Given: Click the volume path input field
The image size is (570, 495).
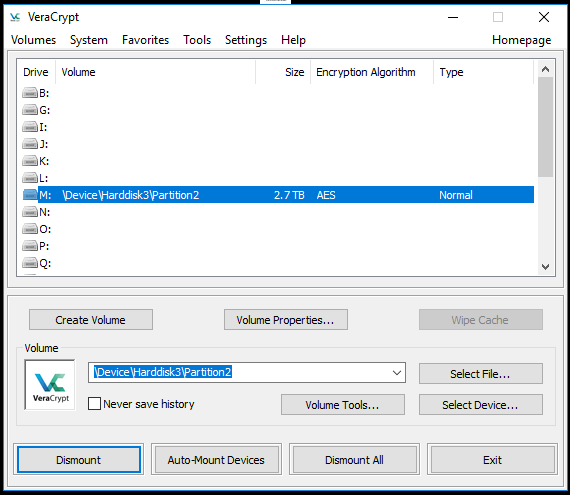Looking at the screenshot, I should pyautogui.click(x=247, y=373).
